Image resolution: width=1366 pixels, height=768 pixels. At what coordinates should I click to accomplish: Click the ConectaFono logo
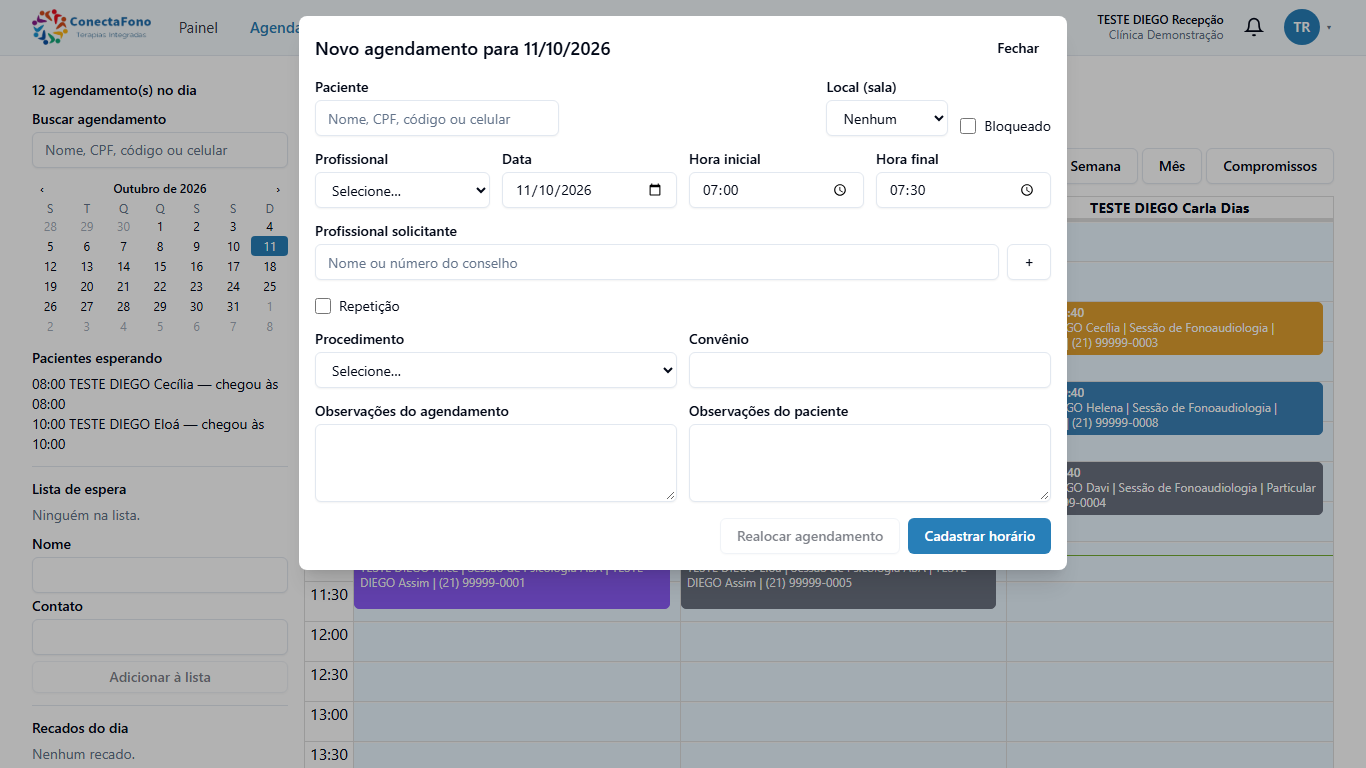[92, 27]
